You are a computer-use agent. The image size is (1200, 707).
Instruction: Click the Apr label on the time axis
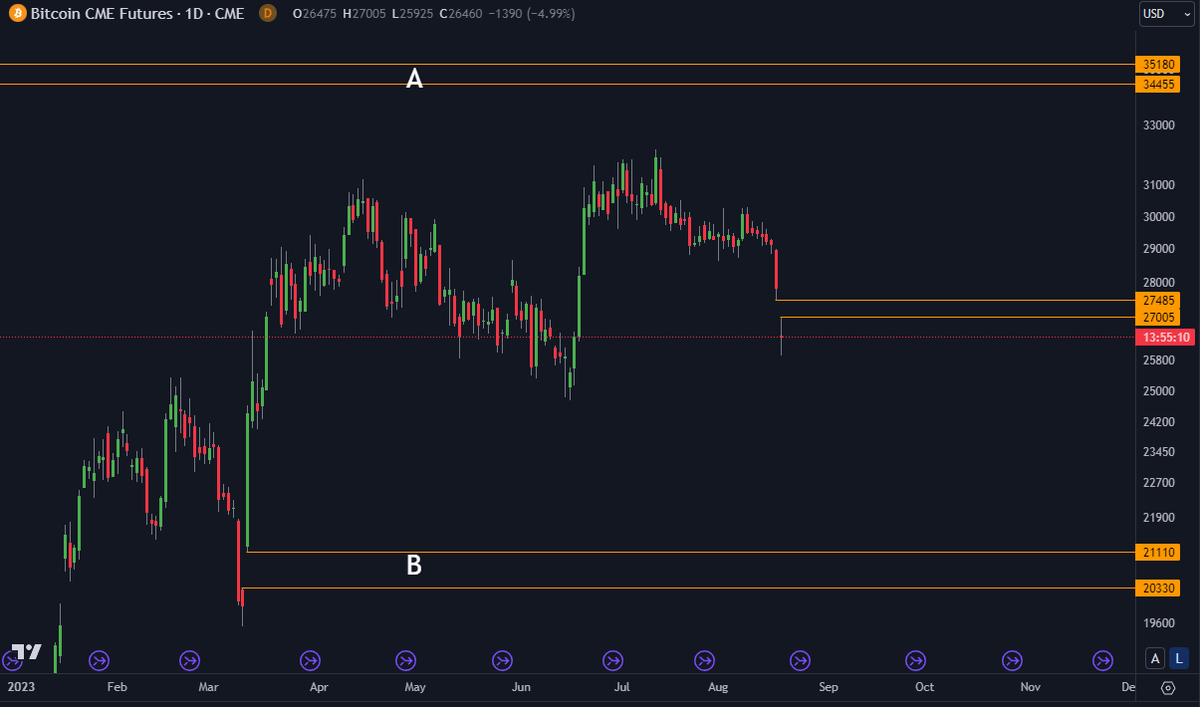coord(319,687)
